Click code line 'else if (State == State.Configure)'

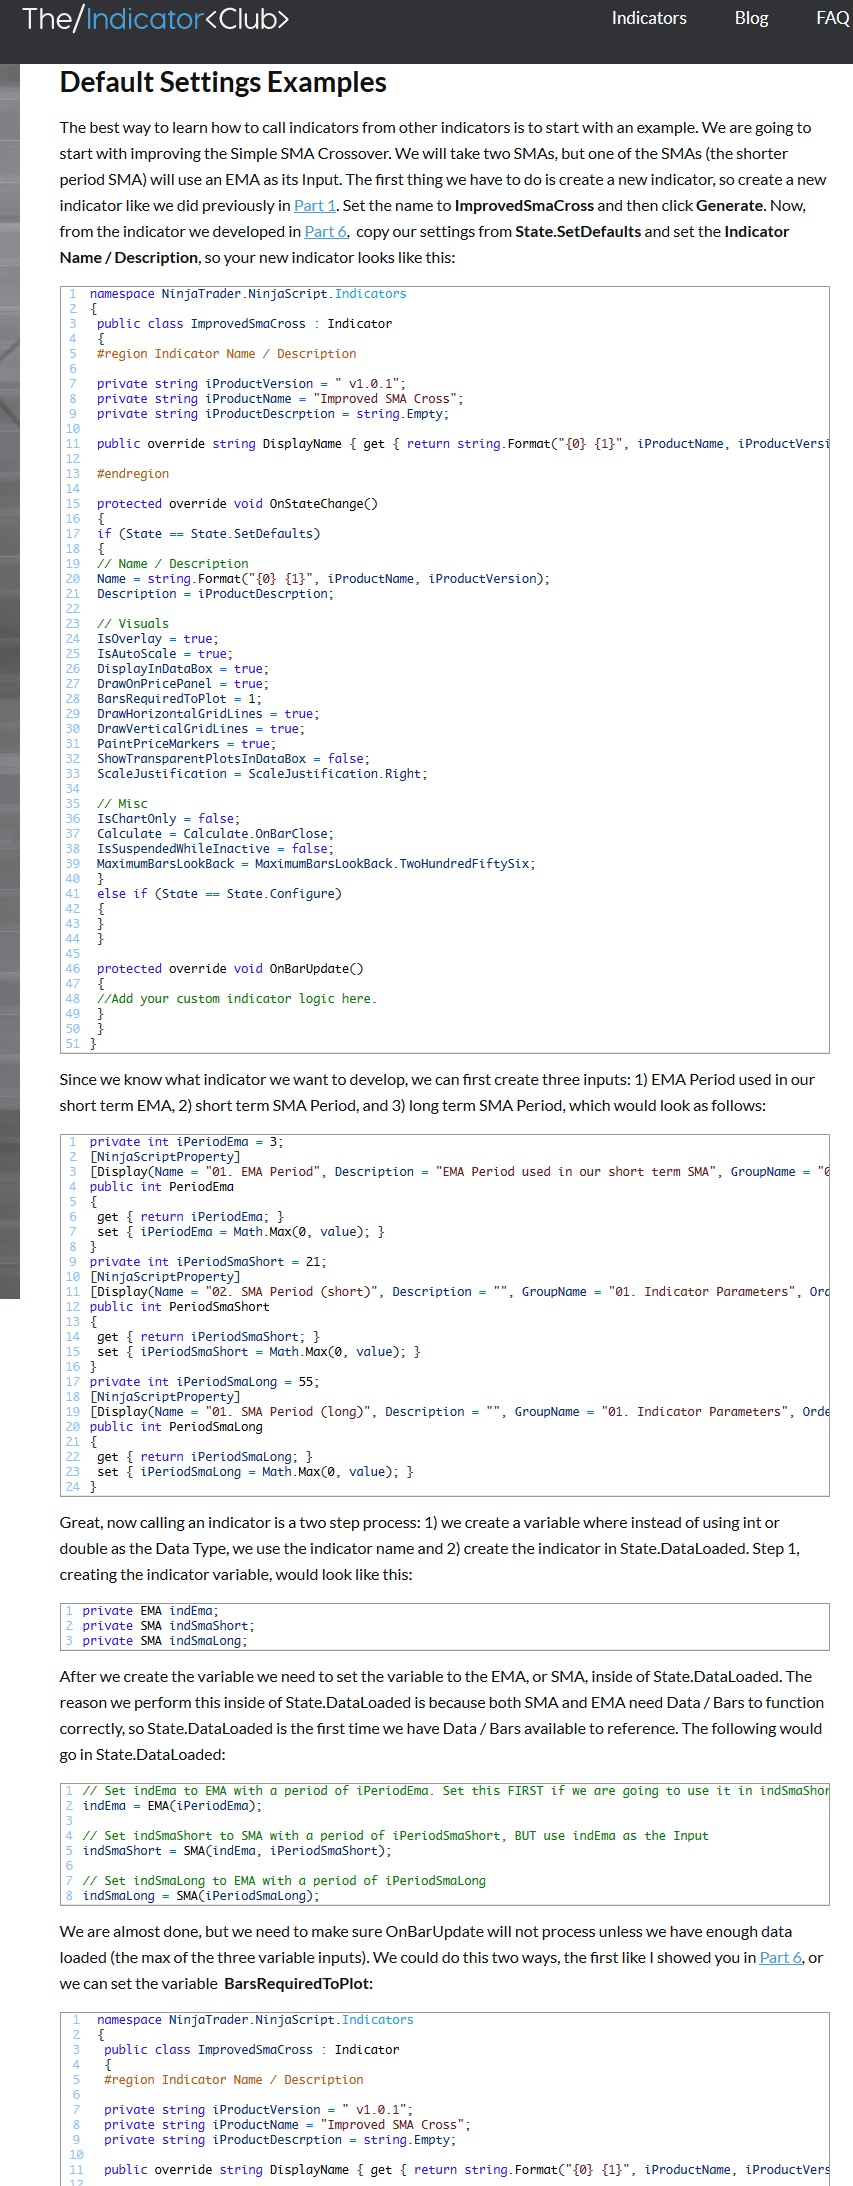[x=219, y=894]
